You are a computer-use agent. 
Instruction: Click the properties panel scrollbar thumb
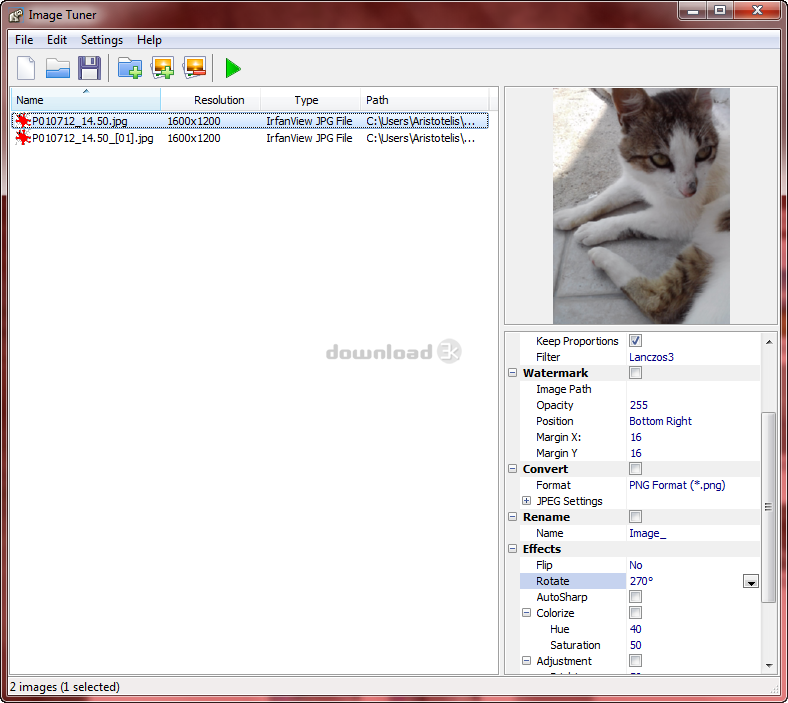click(768, 507)
